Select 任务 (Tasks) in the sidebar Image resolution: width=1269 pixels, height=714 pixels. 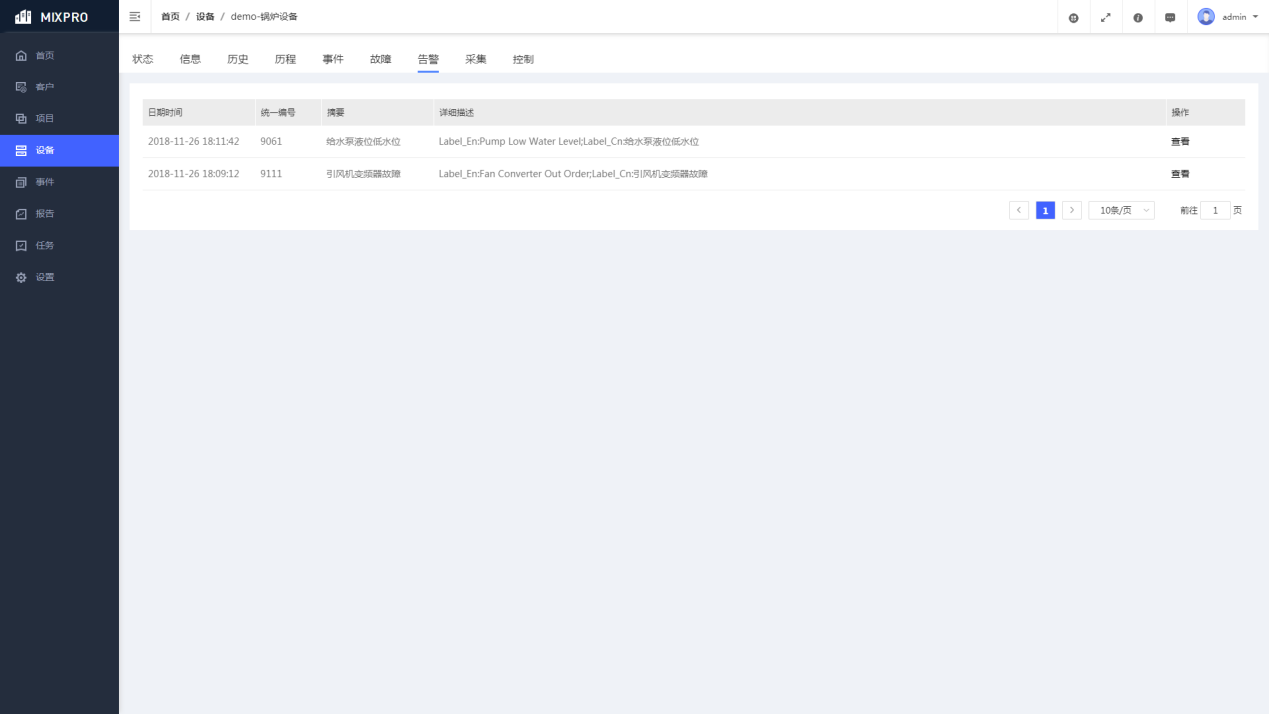pos(45,246)
